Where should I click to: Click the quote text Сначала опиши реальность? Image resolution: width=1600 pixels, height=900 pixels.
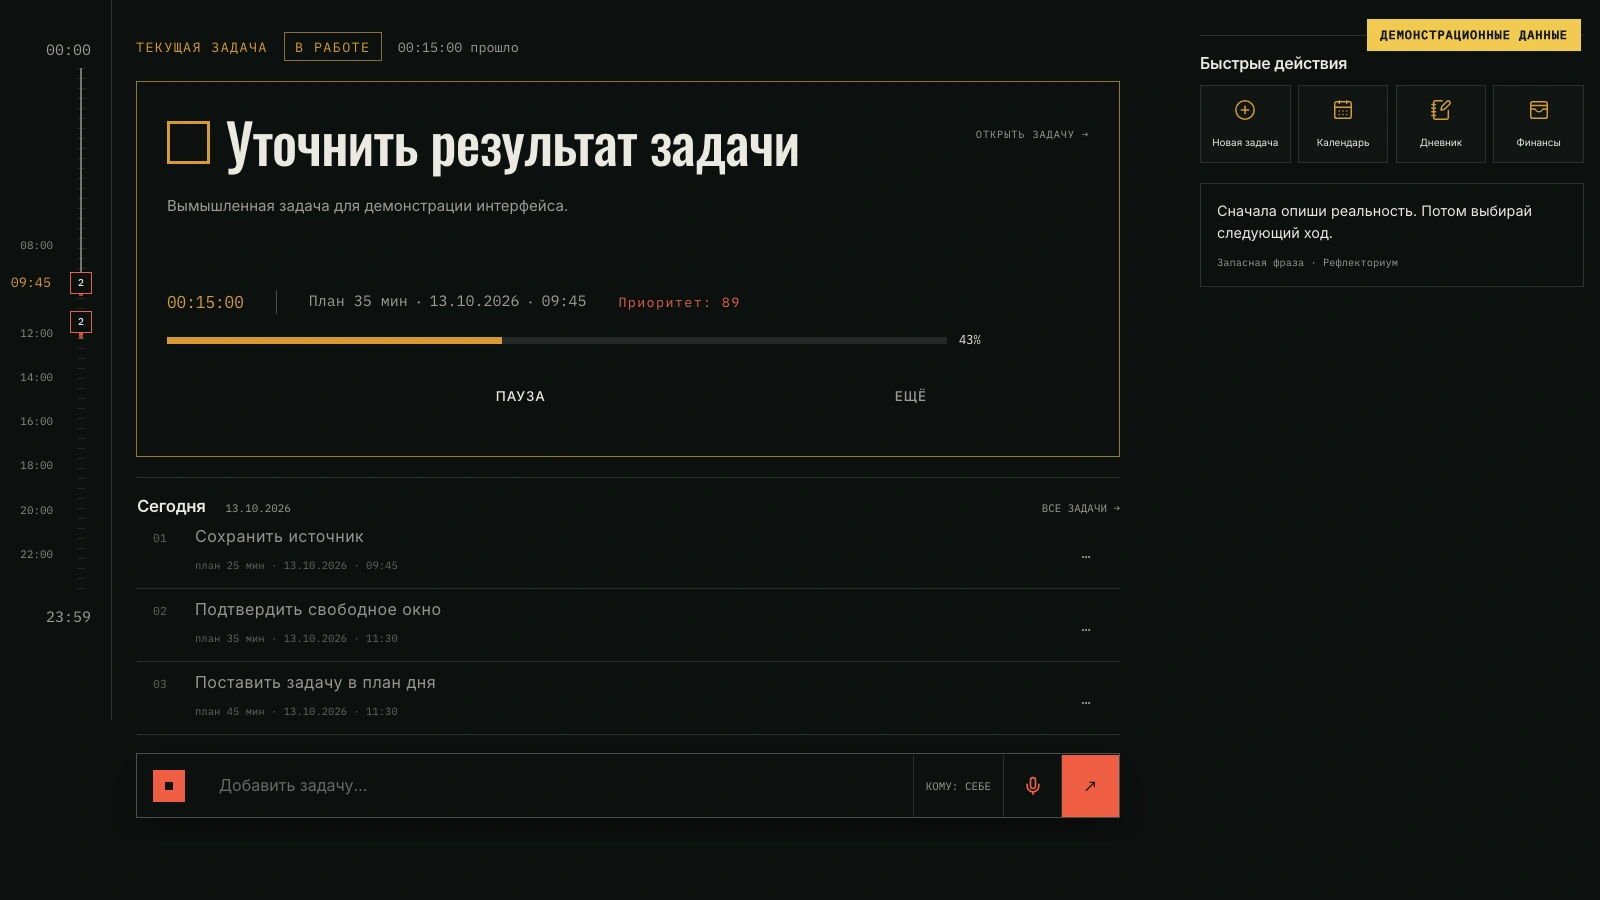(1374, 222)
